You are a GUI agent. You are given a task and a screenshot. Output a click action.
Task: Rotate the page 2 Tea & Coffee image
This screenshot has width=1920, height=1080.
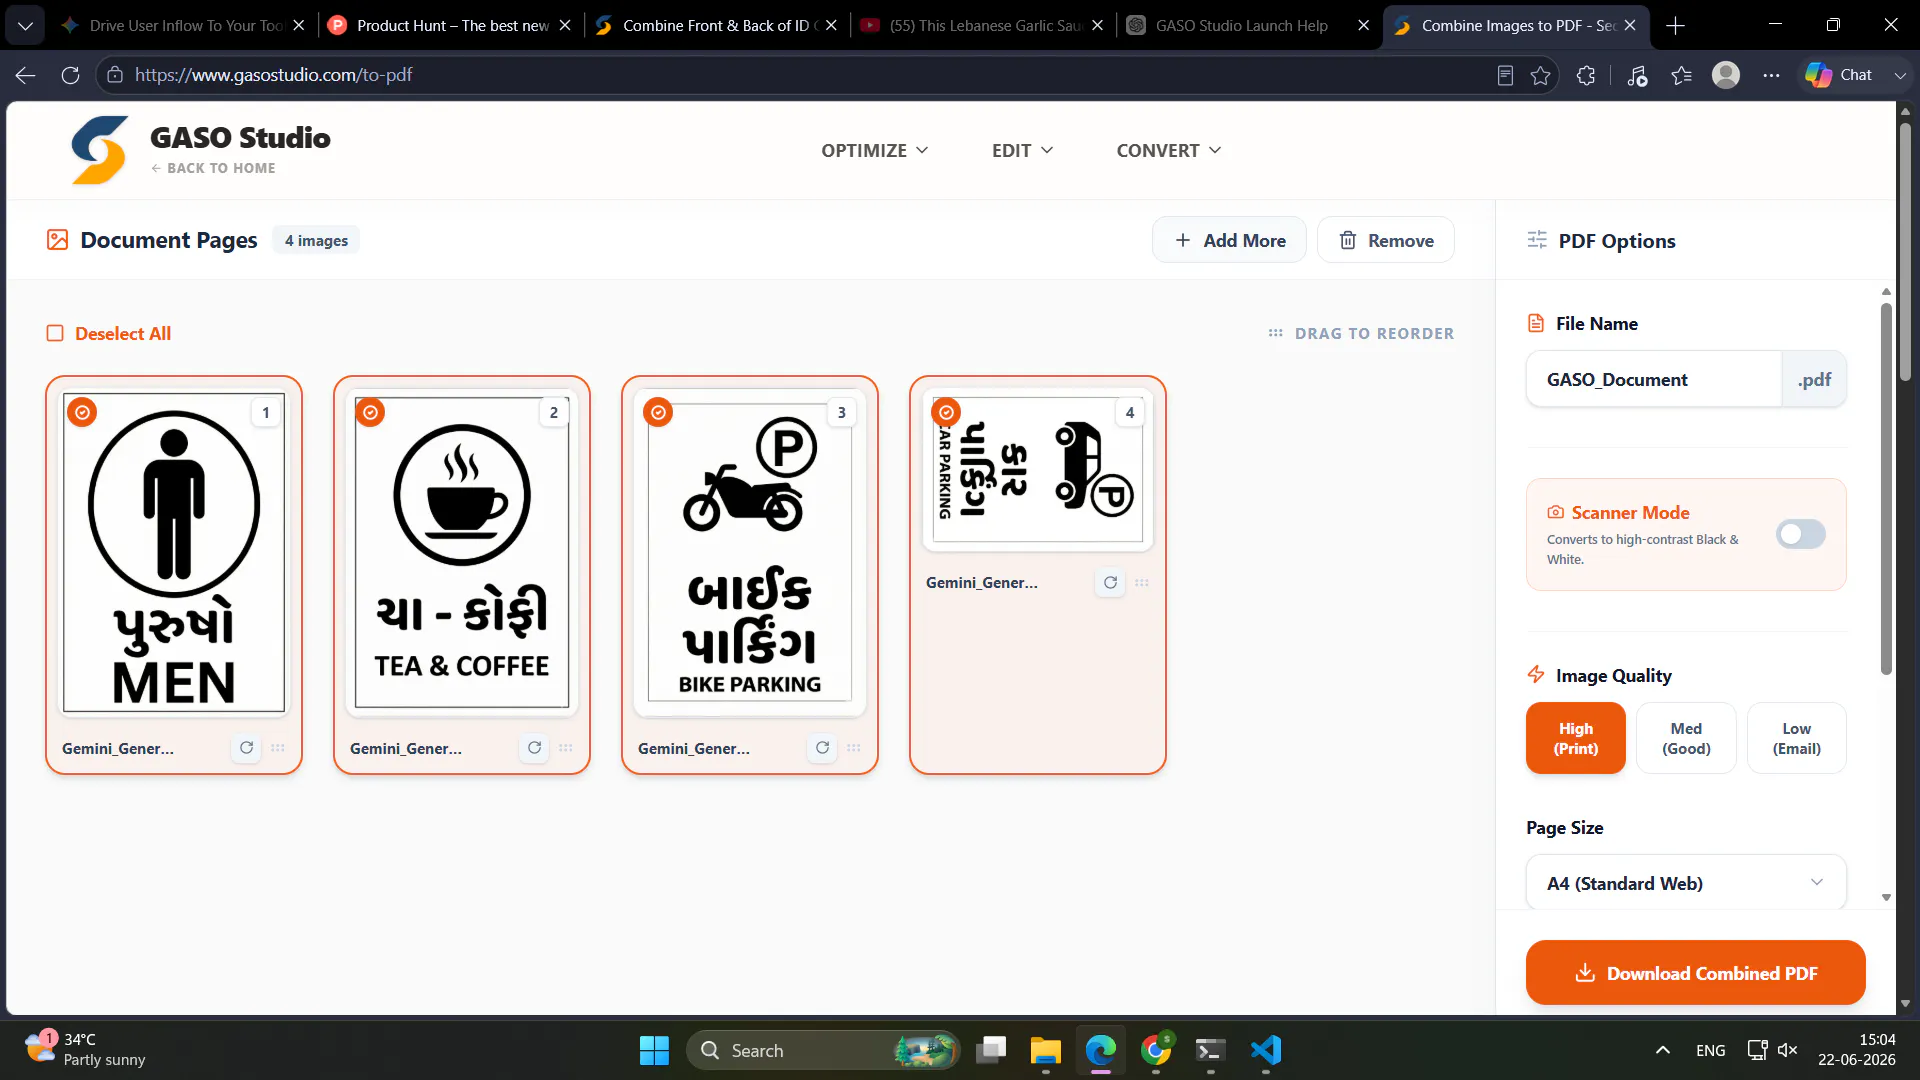534,748
